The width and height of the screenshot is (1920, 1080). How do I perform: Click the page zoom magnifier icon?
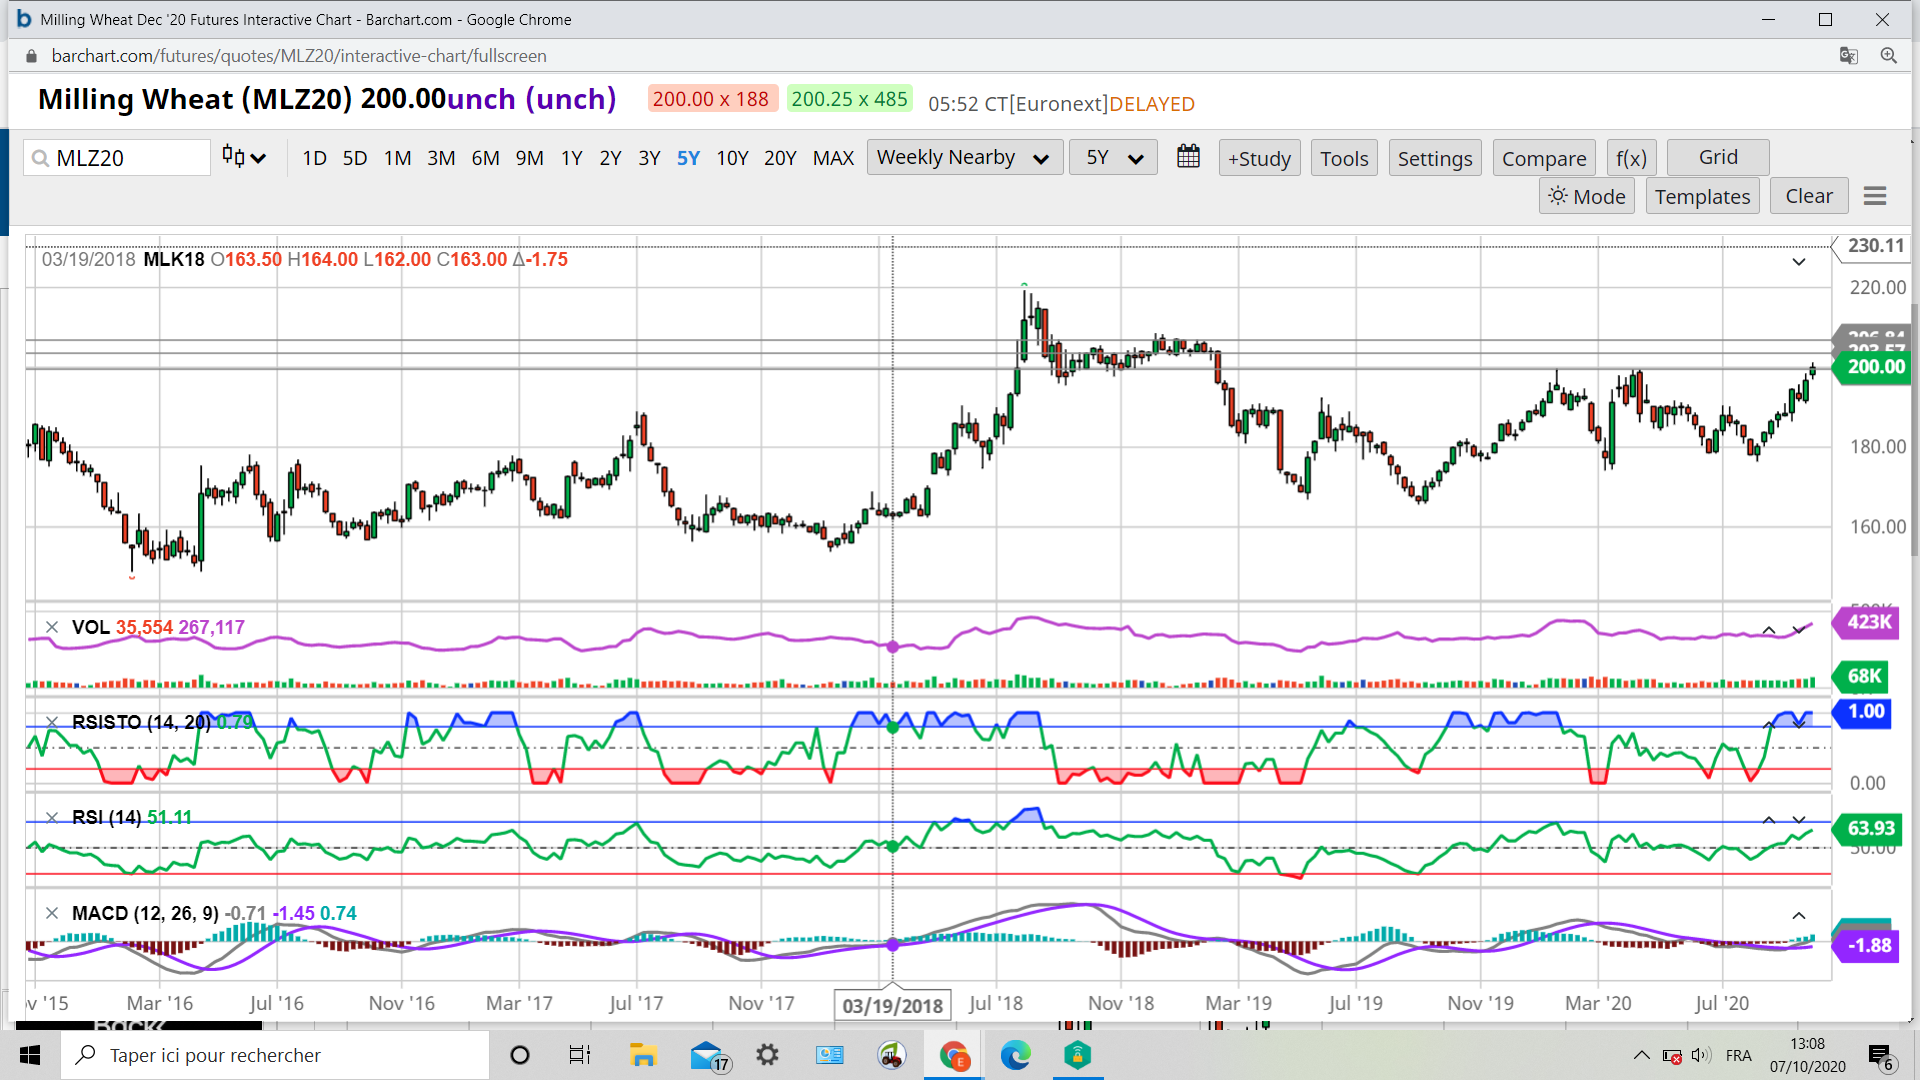pyautogui.click(x=1888, y=56)
